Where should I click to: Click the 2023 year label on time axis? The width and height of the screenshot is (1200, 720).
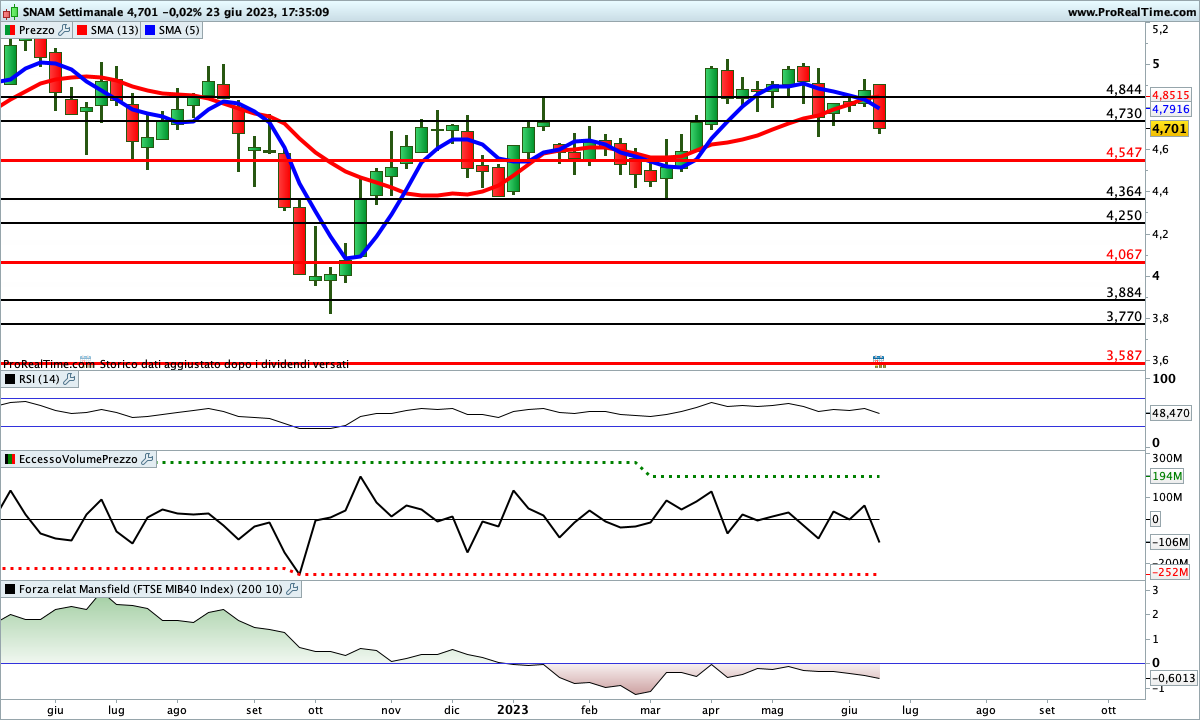512,709
